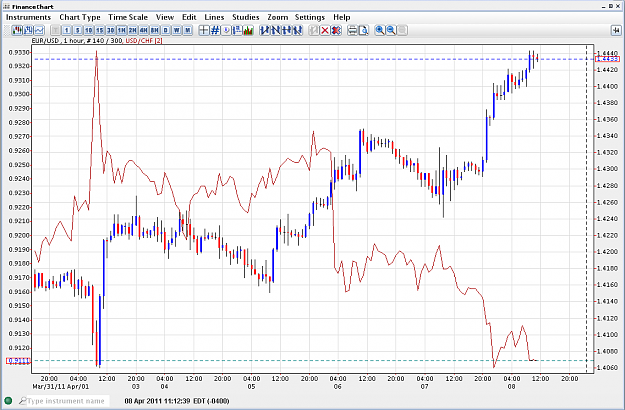Switch to line chart type icon
The image size is (625, 410).
coord(39,30)
